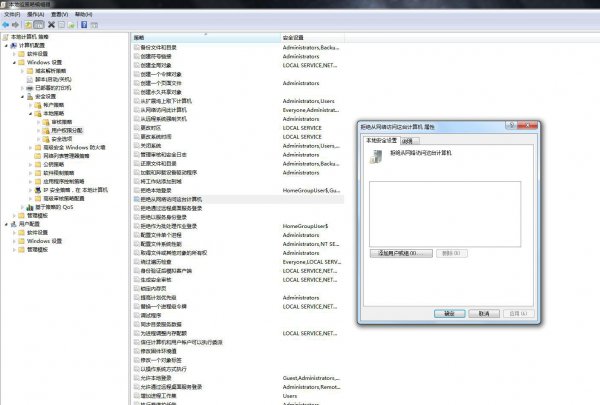600x405 pixels.
Task: Switch to the 说明 tab in the dialog
Action: pyautogui.click(x=407, y=141)
